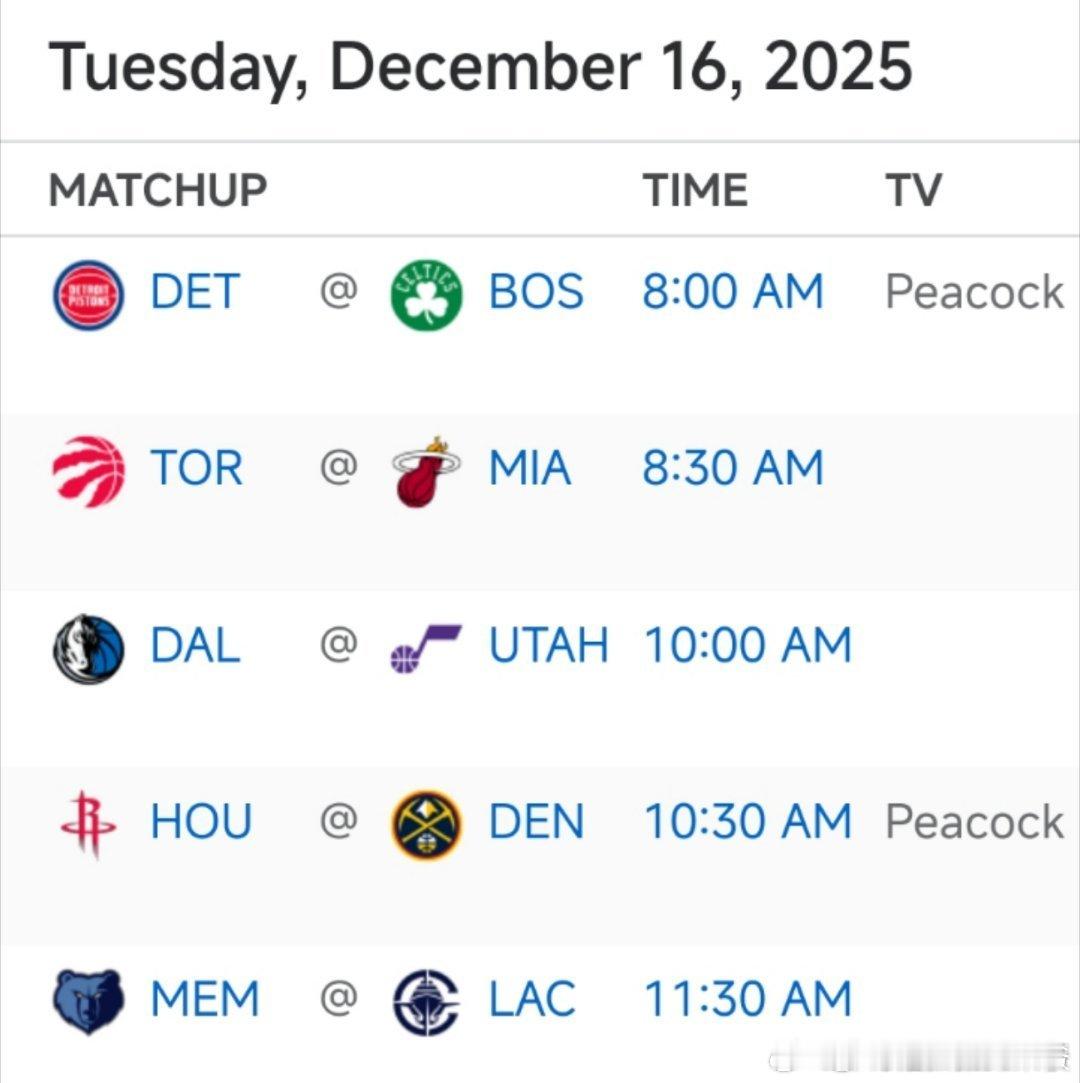
Task: Click Peacock in the HOU at DEN row
Action: coord(974,821)
